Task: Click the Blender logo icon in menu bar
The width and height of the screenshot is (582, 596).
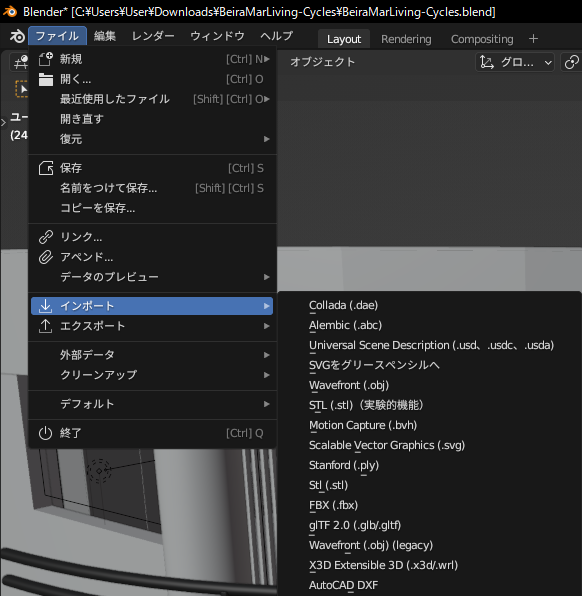Action: 17,36
